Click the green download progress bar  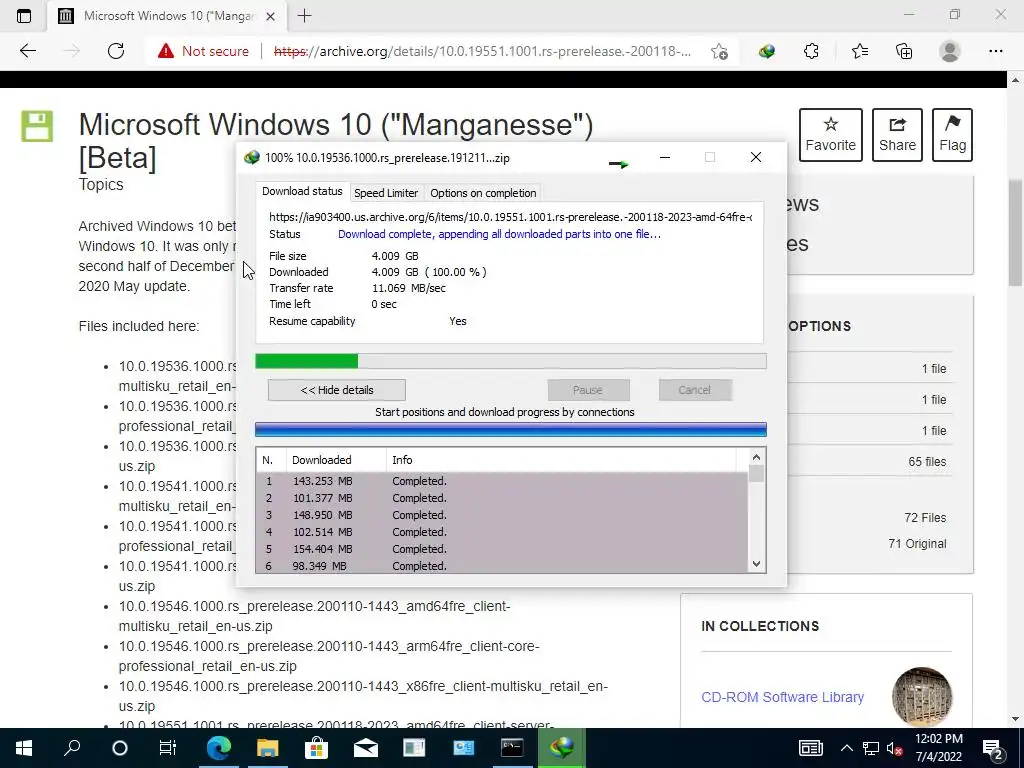click(x=511, y=361)
